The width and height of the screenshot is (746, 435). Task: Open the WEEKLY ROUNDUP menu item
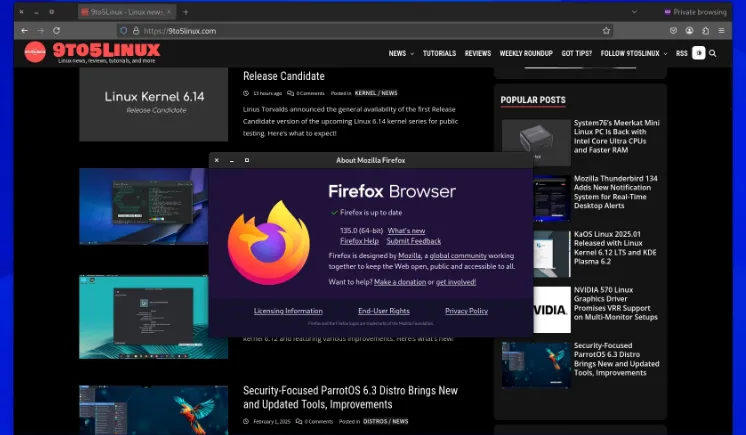(526, 53)
